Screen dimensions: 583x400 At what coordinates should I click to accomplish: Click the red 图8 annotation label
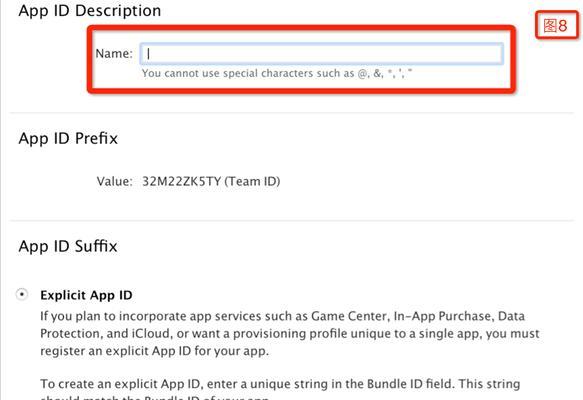pos(557,26)
